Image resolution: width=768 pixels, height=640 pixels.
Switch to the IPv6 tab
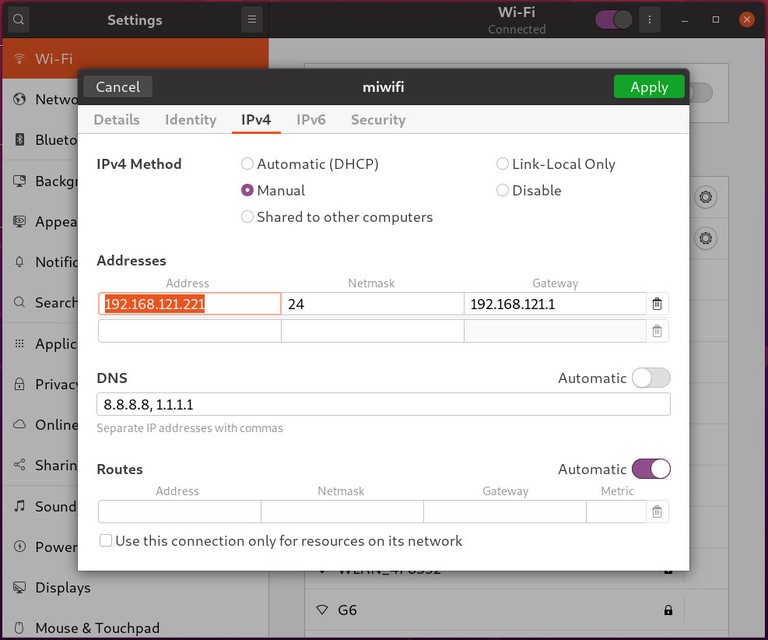click(x=311, y=120)
